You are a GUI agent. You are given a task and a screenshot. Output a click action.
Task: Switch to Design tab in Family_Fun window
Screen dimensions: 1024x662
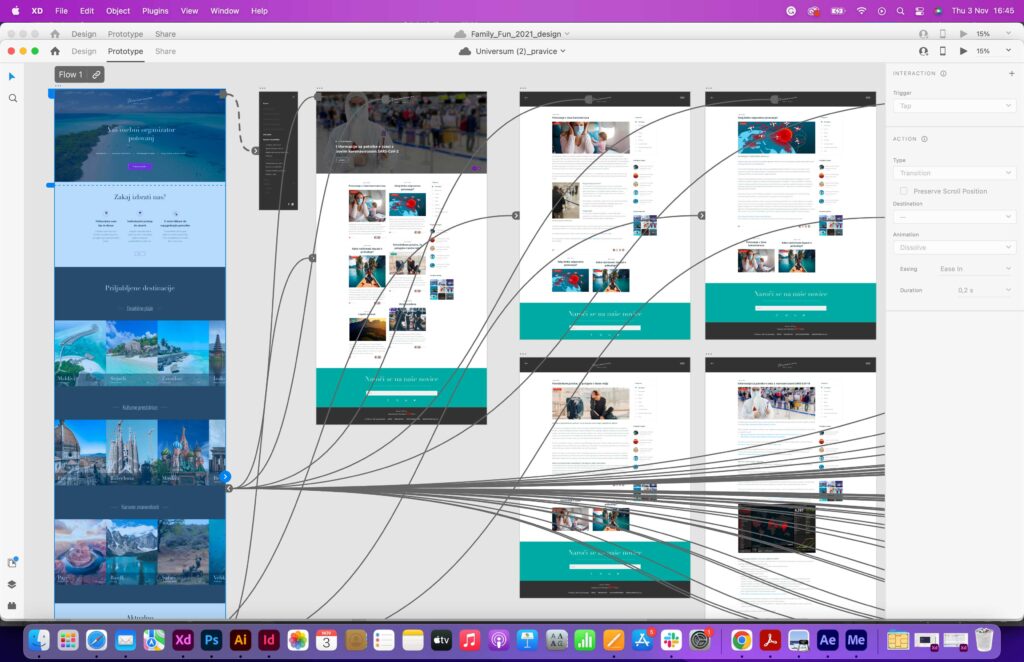click(84, 34)
